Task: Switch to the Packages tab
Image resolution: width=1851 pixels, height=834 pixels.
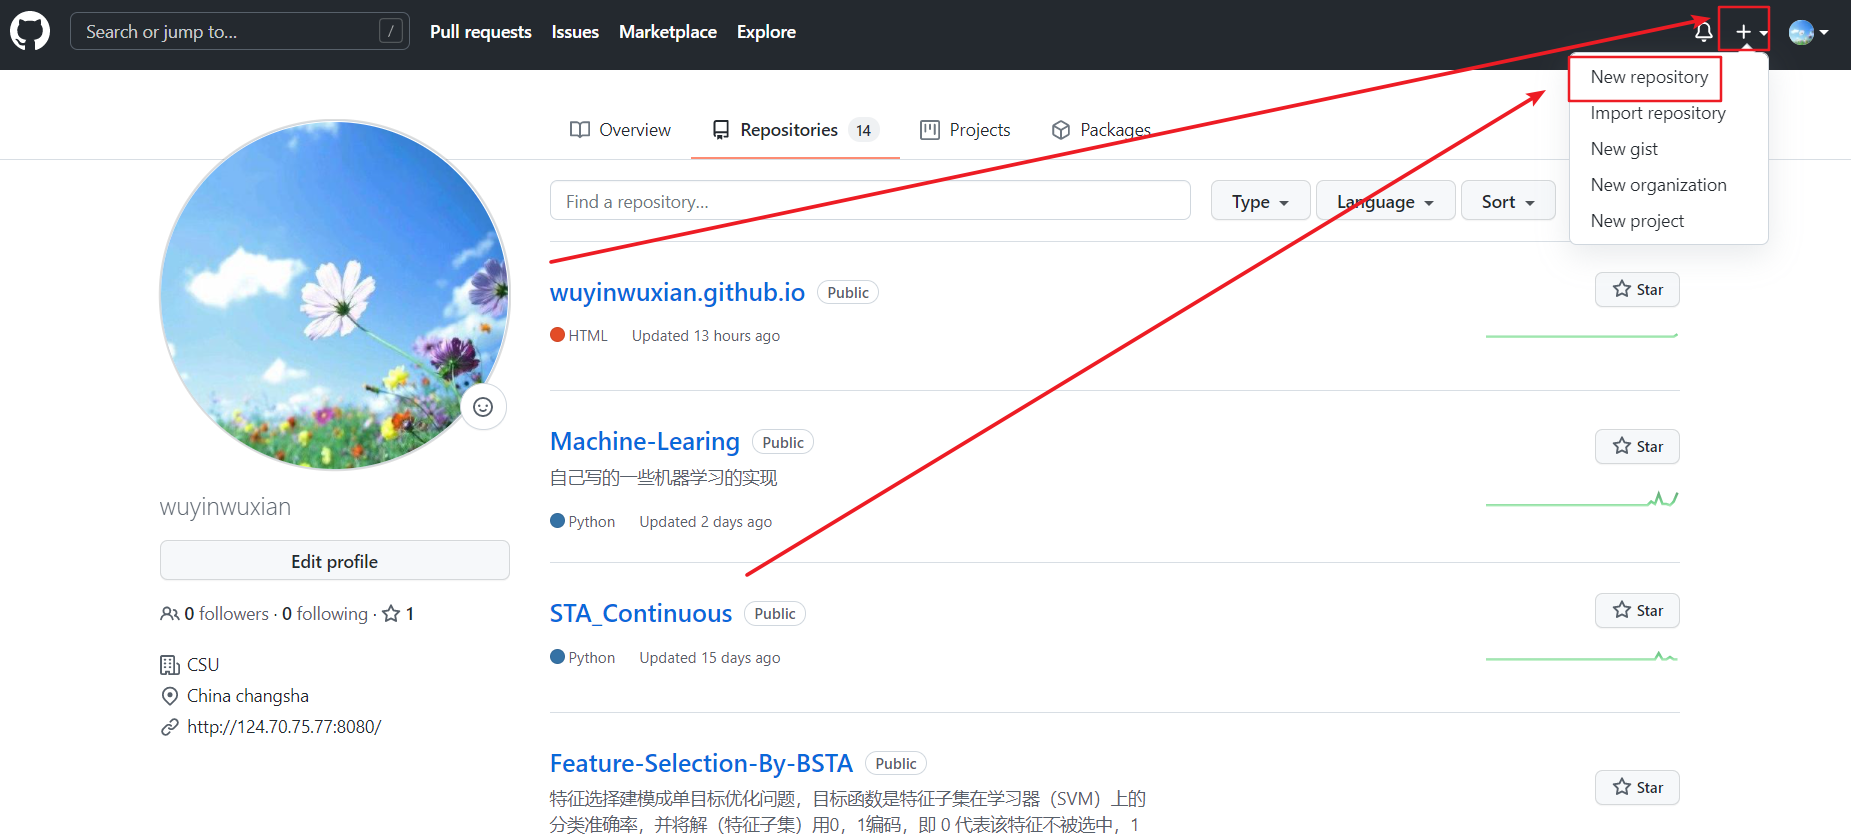Action: (1101, 130)
